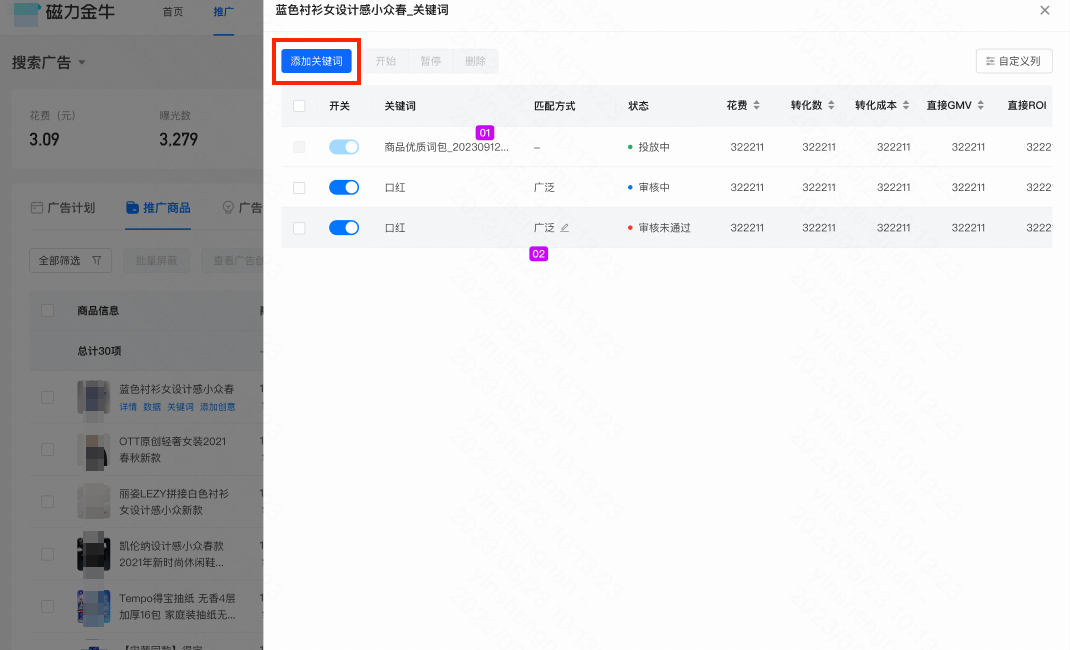
Task: Tick checkbox beside Tempo得宝抽纸 product
Action: [47, 606]
